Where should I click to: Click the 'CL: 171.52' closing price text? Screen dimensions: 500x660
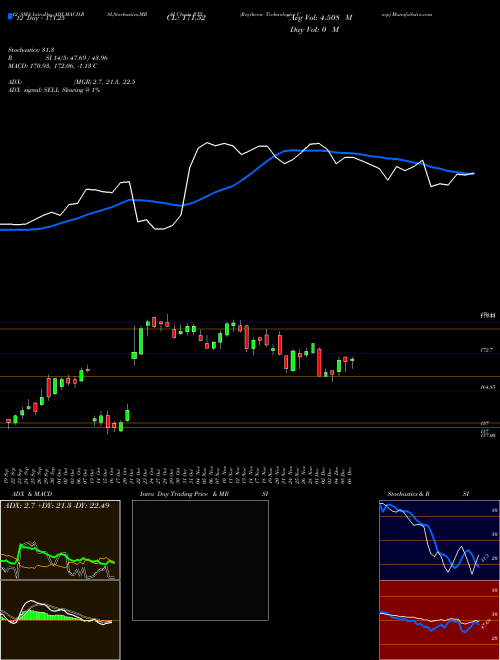point(186,18)
